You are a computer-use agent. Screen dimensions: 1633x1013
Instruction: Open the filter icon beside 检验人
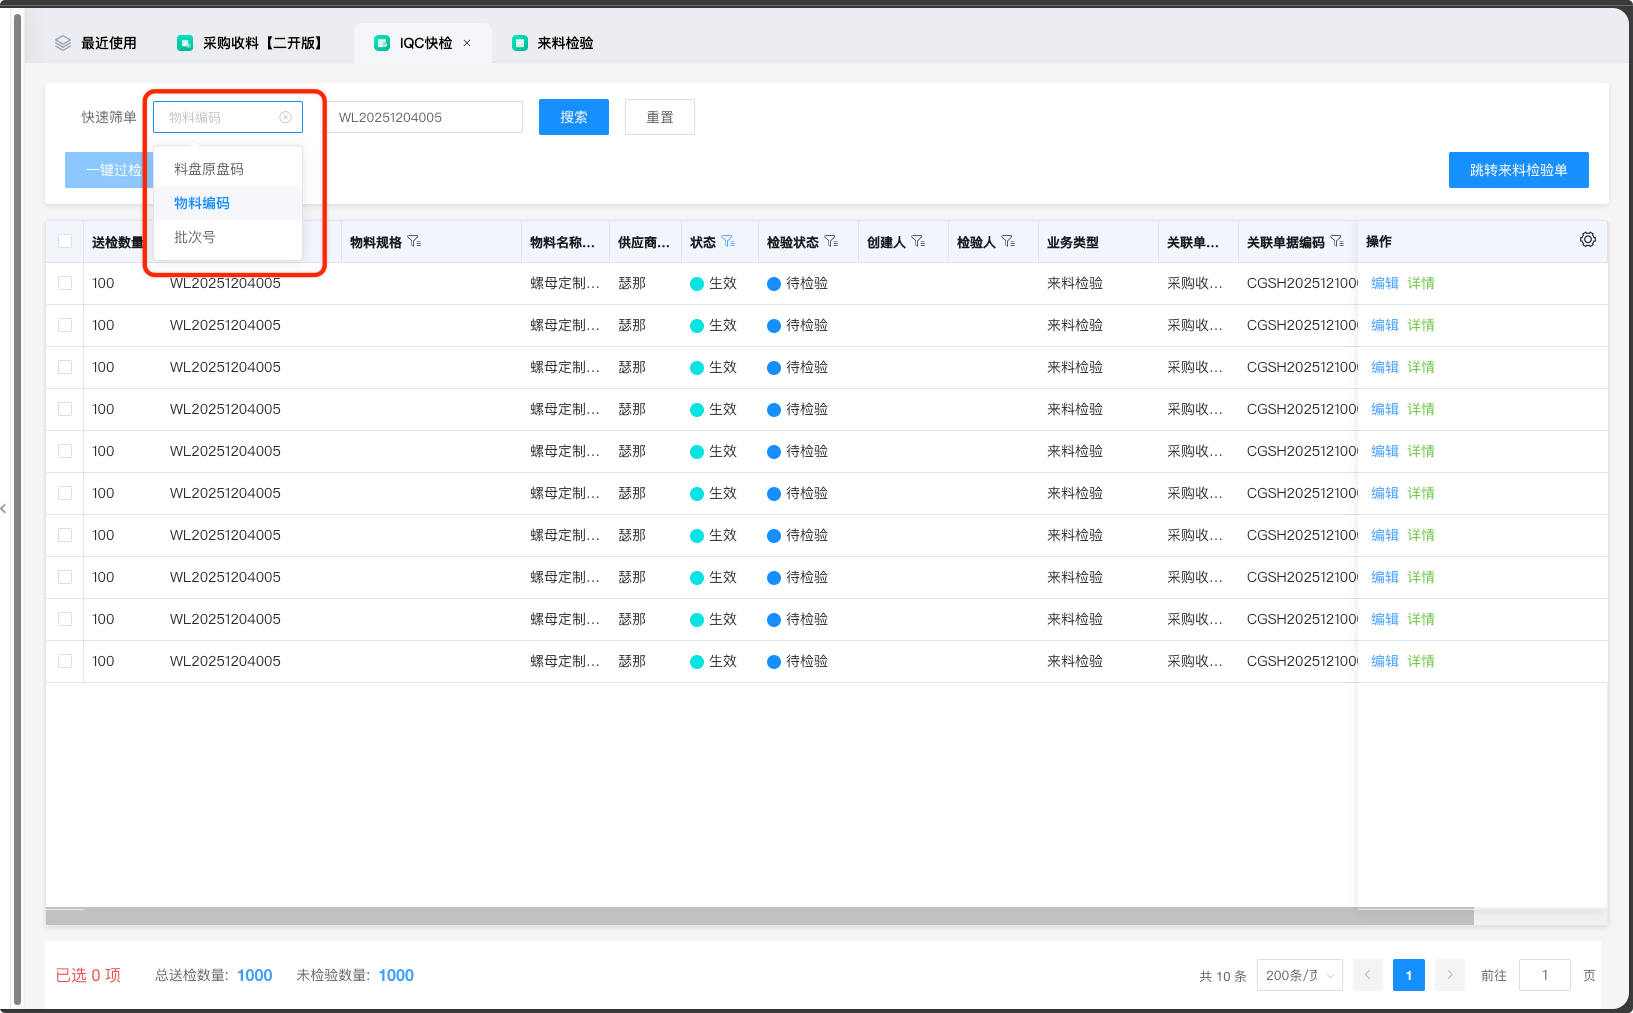coord(1008,242)
